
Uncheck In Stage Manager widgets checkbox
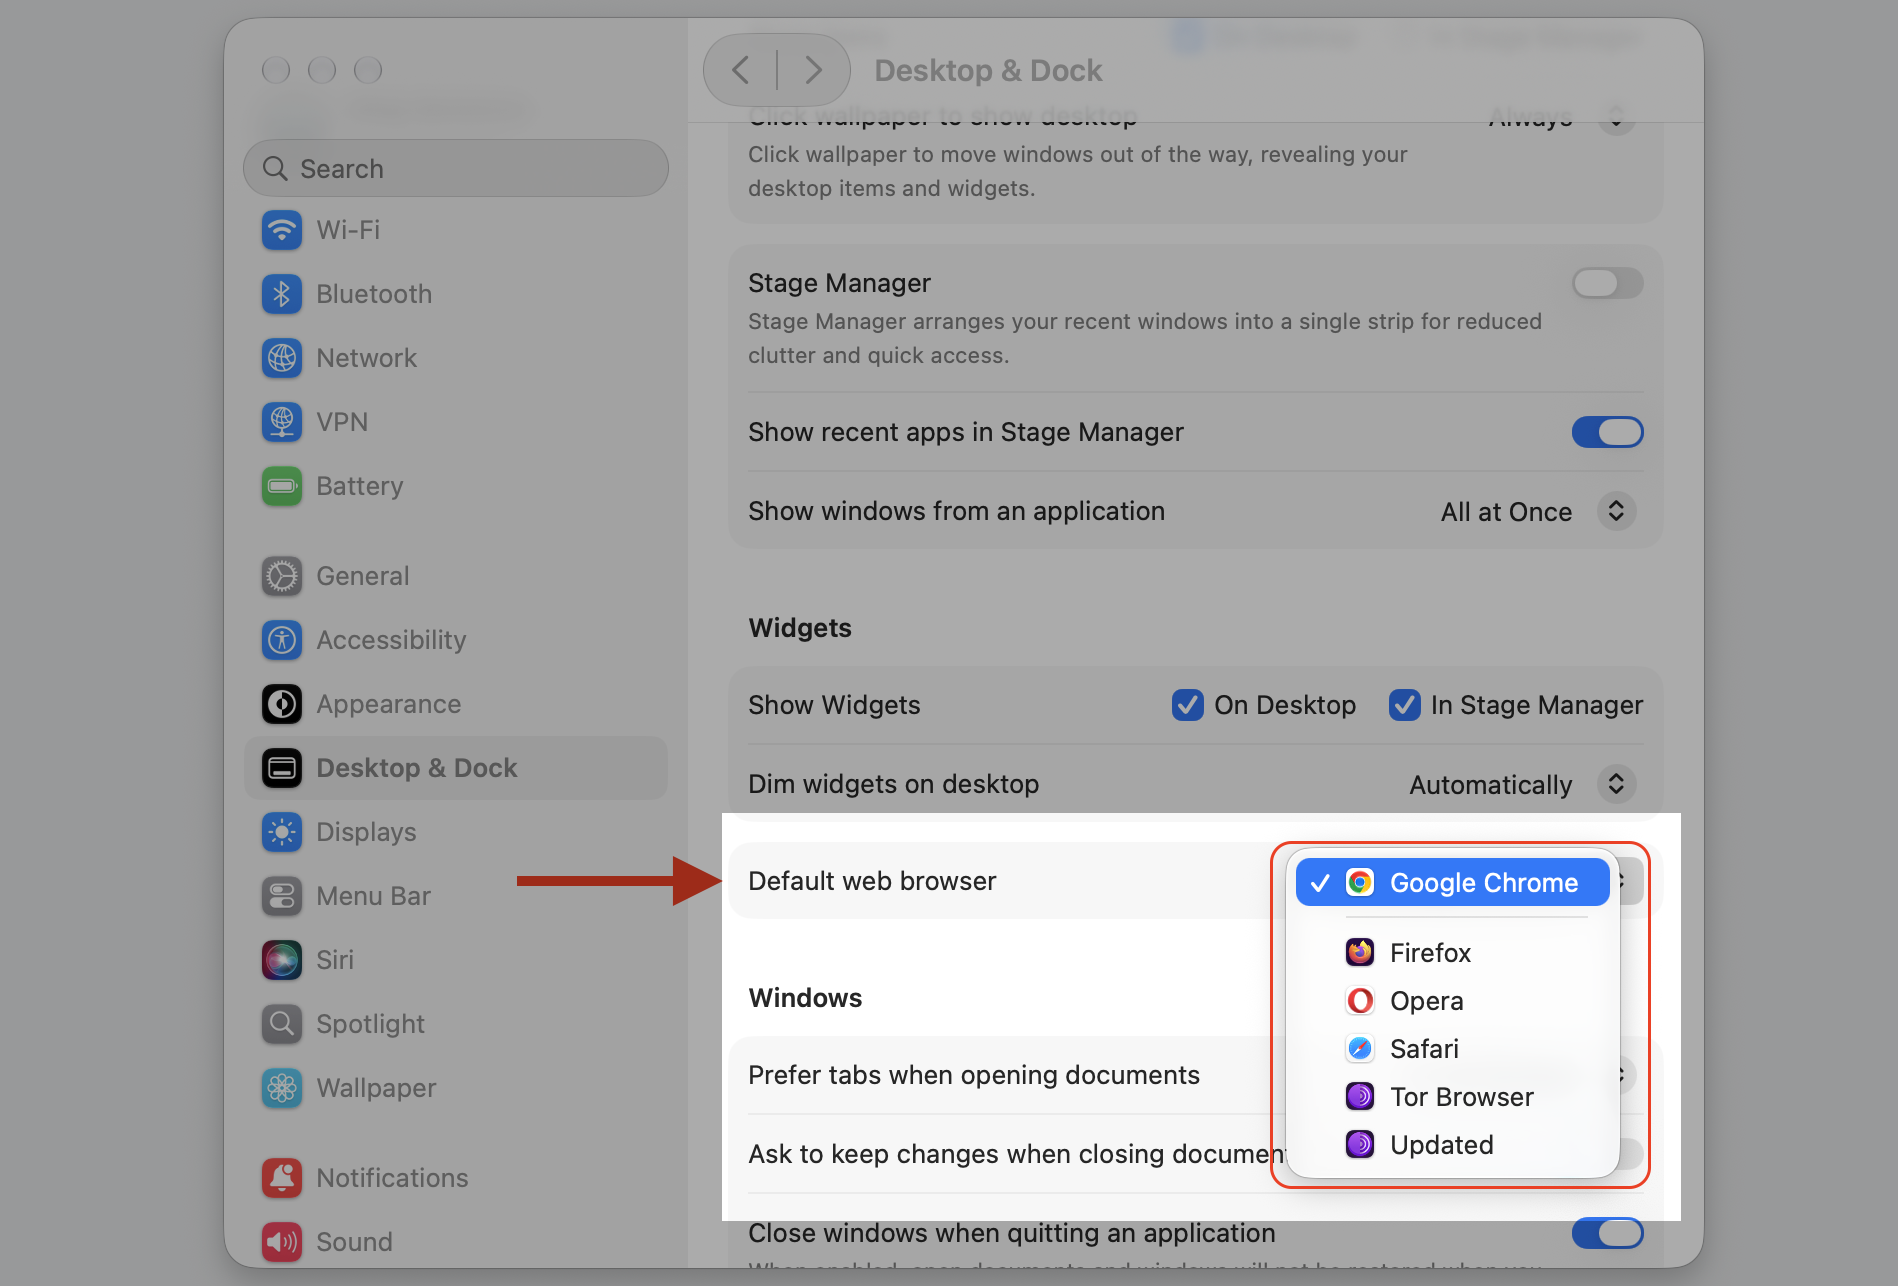click(x=1404, y=705)
